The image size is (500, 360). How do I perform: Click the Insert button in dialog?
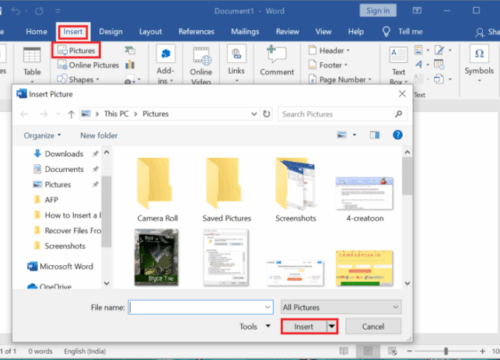pyautogui.click(x=304, y=326)
